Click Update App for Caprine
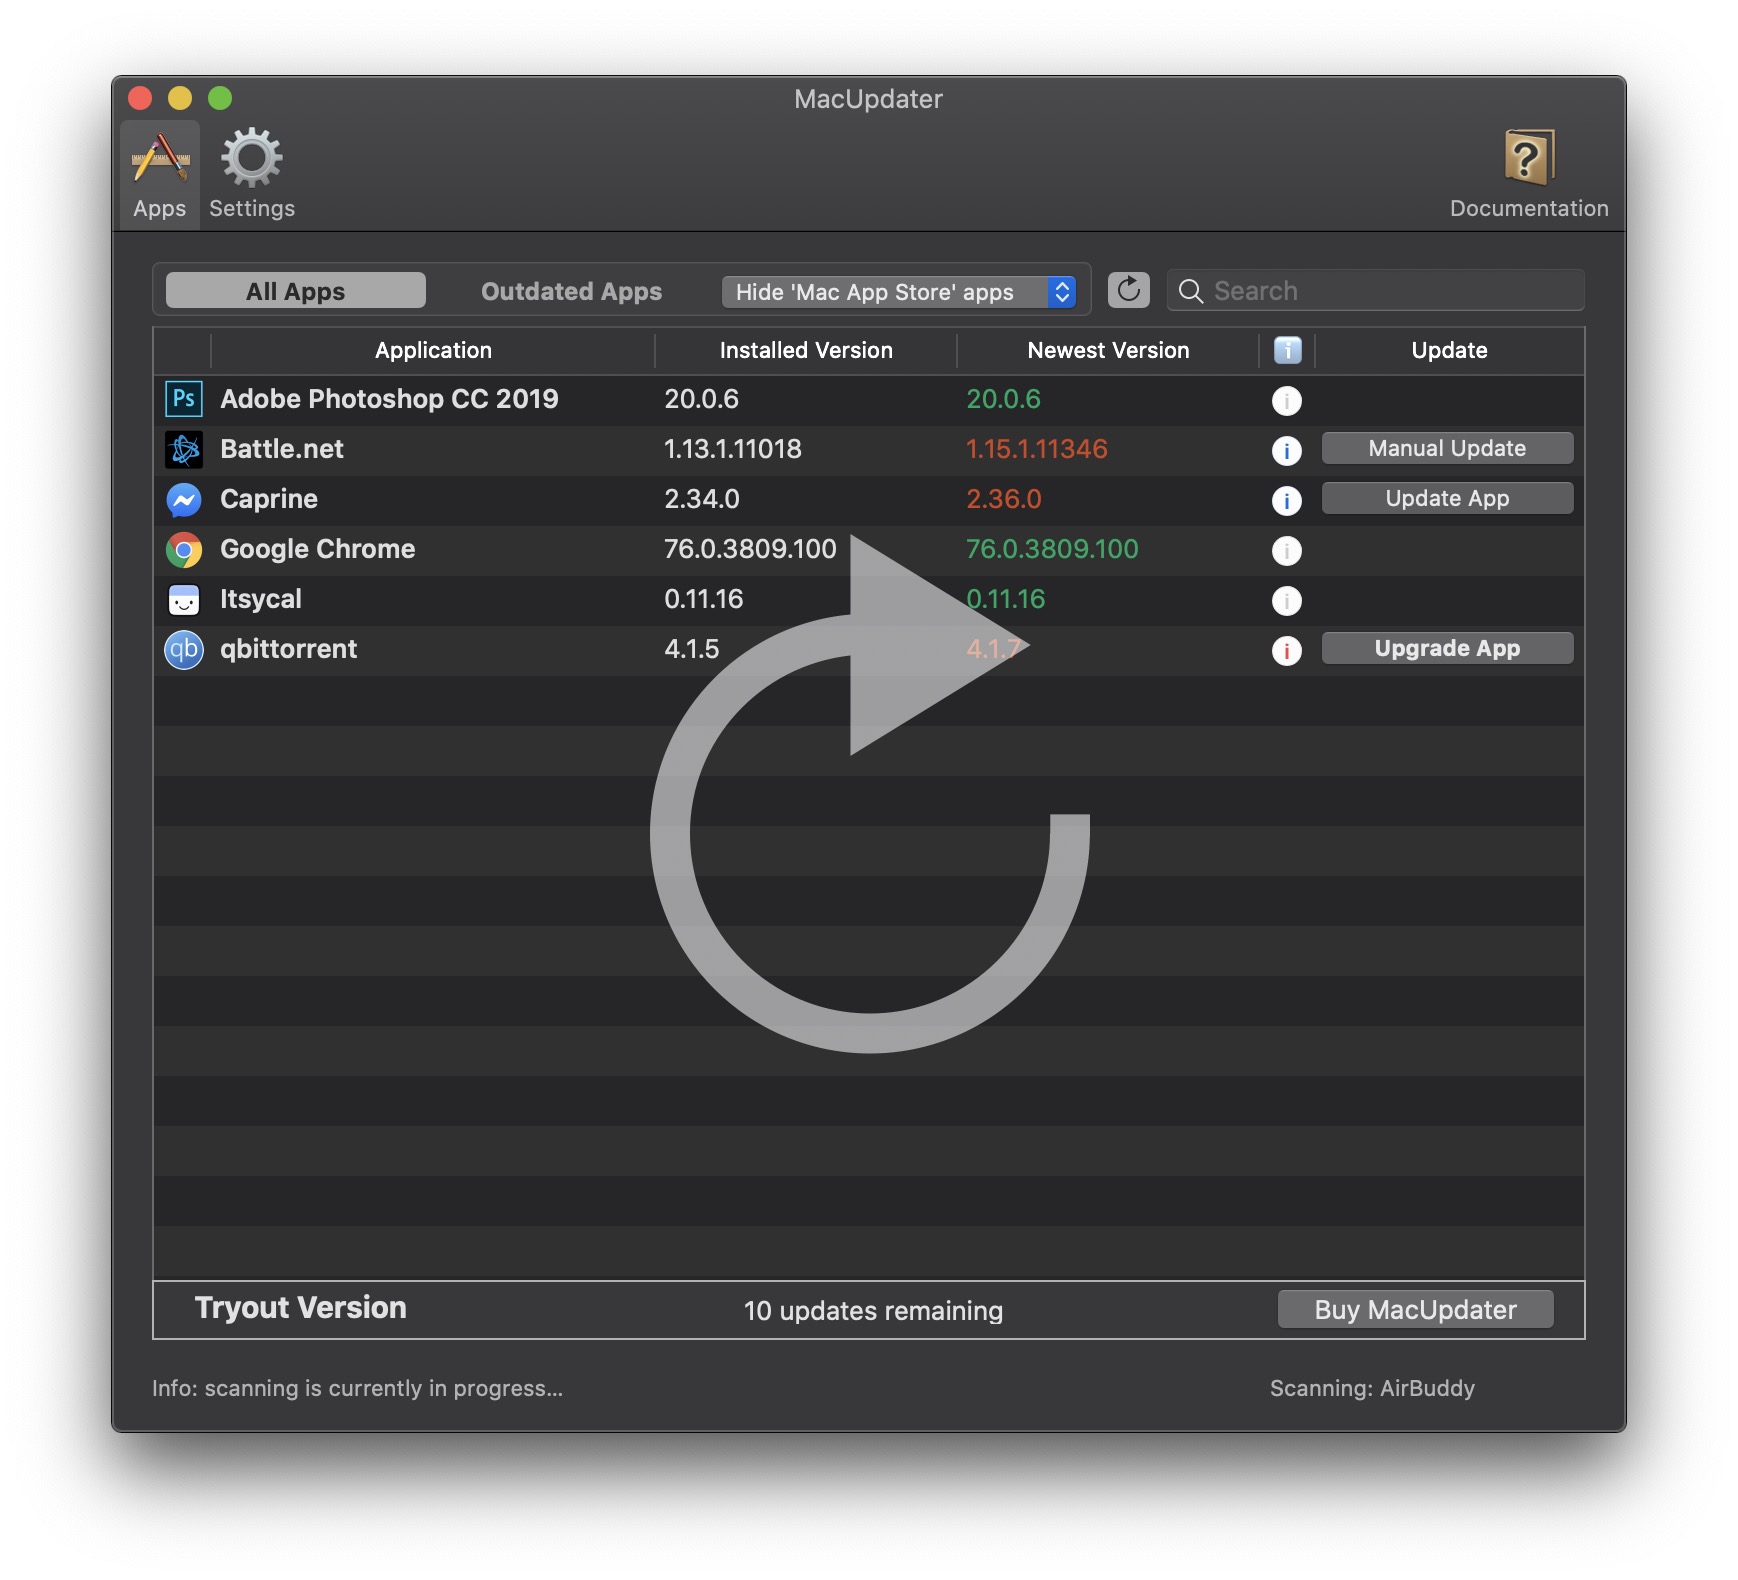1738x1580 pixels. (1447, 498)
